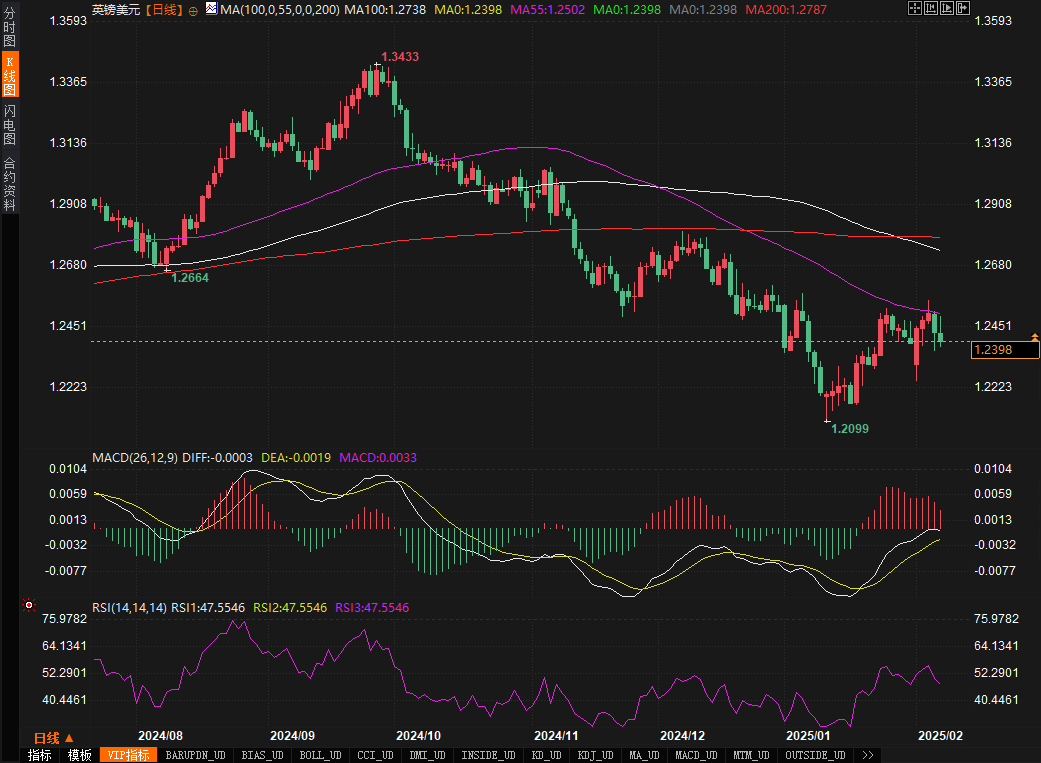Click the second chart layout icon at top right
1041x763 pixels.
point(932,9)
